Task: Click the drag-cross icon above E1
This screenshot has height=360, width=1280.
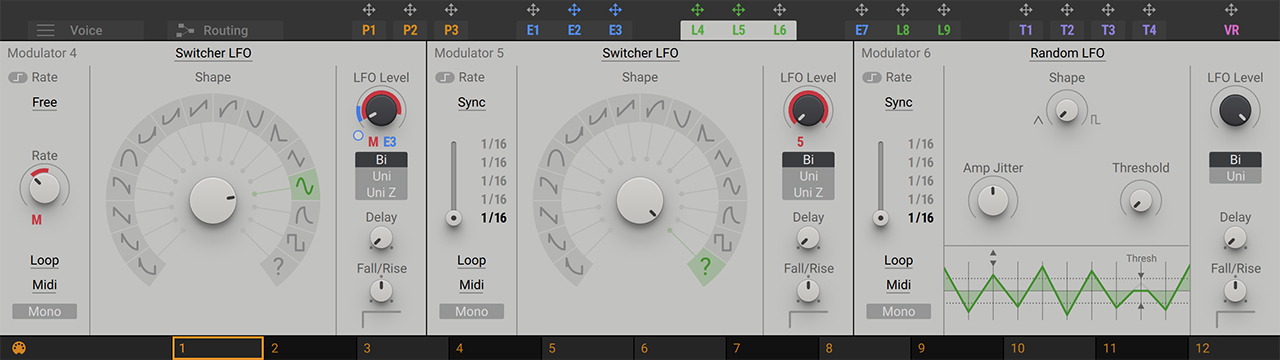Action: point(533,10)
